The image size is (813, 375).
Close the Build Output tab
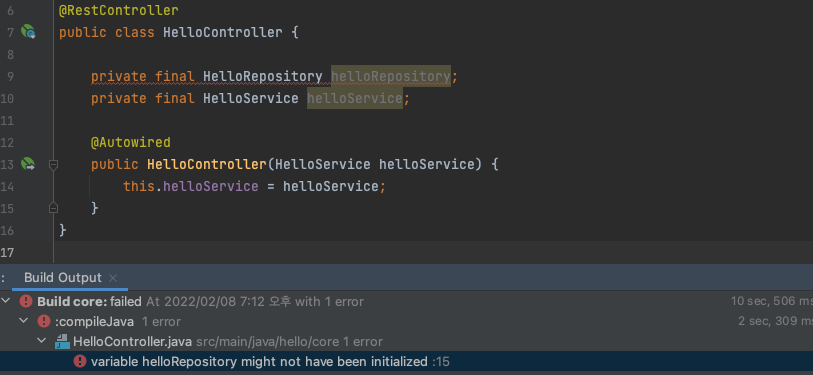(113, 278)
